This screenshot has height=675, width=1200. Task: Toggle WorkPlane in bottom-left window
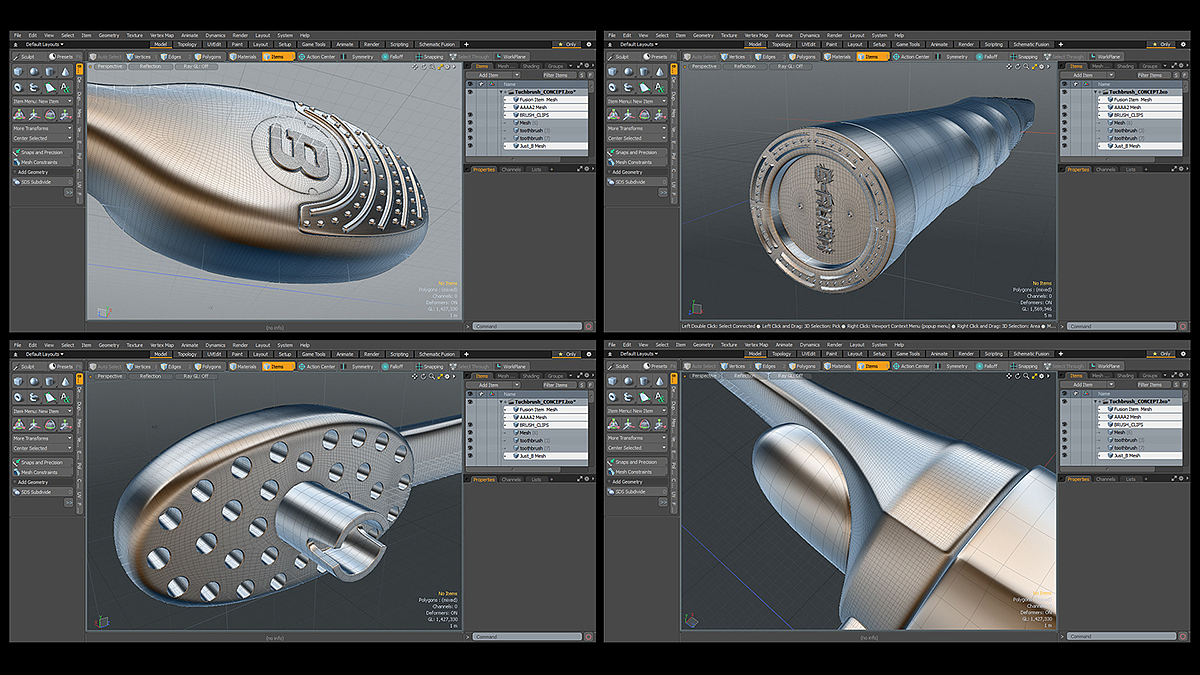click(511, 367)
